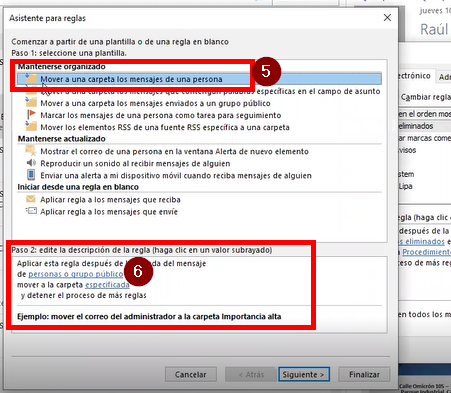Image resolution: width=451 pixels, height=393 pixels.
Task: Click the speaker icon for play sound rule
Action: [31, 163]
